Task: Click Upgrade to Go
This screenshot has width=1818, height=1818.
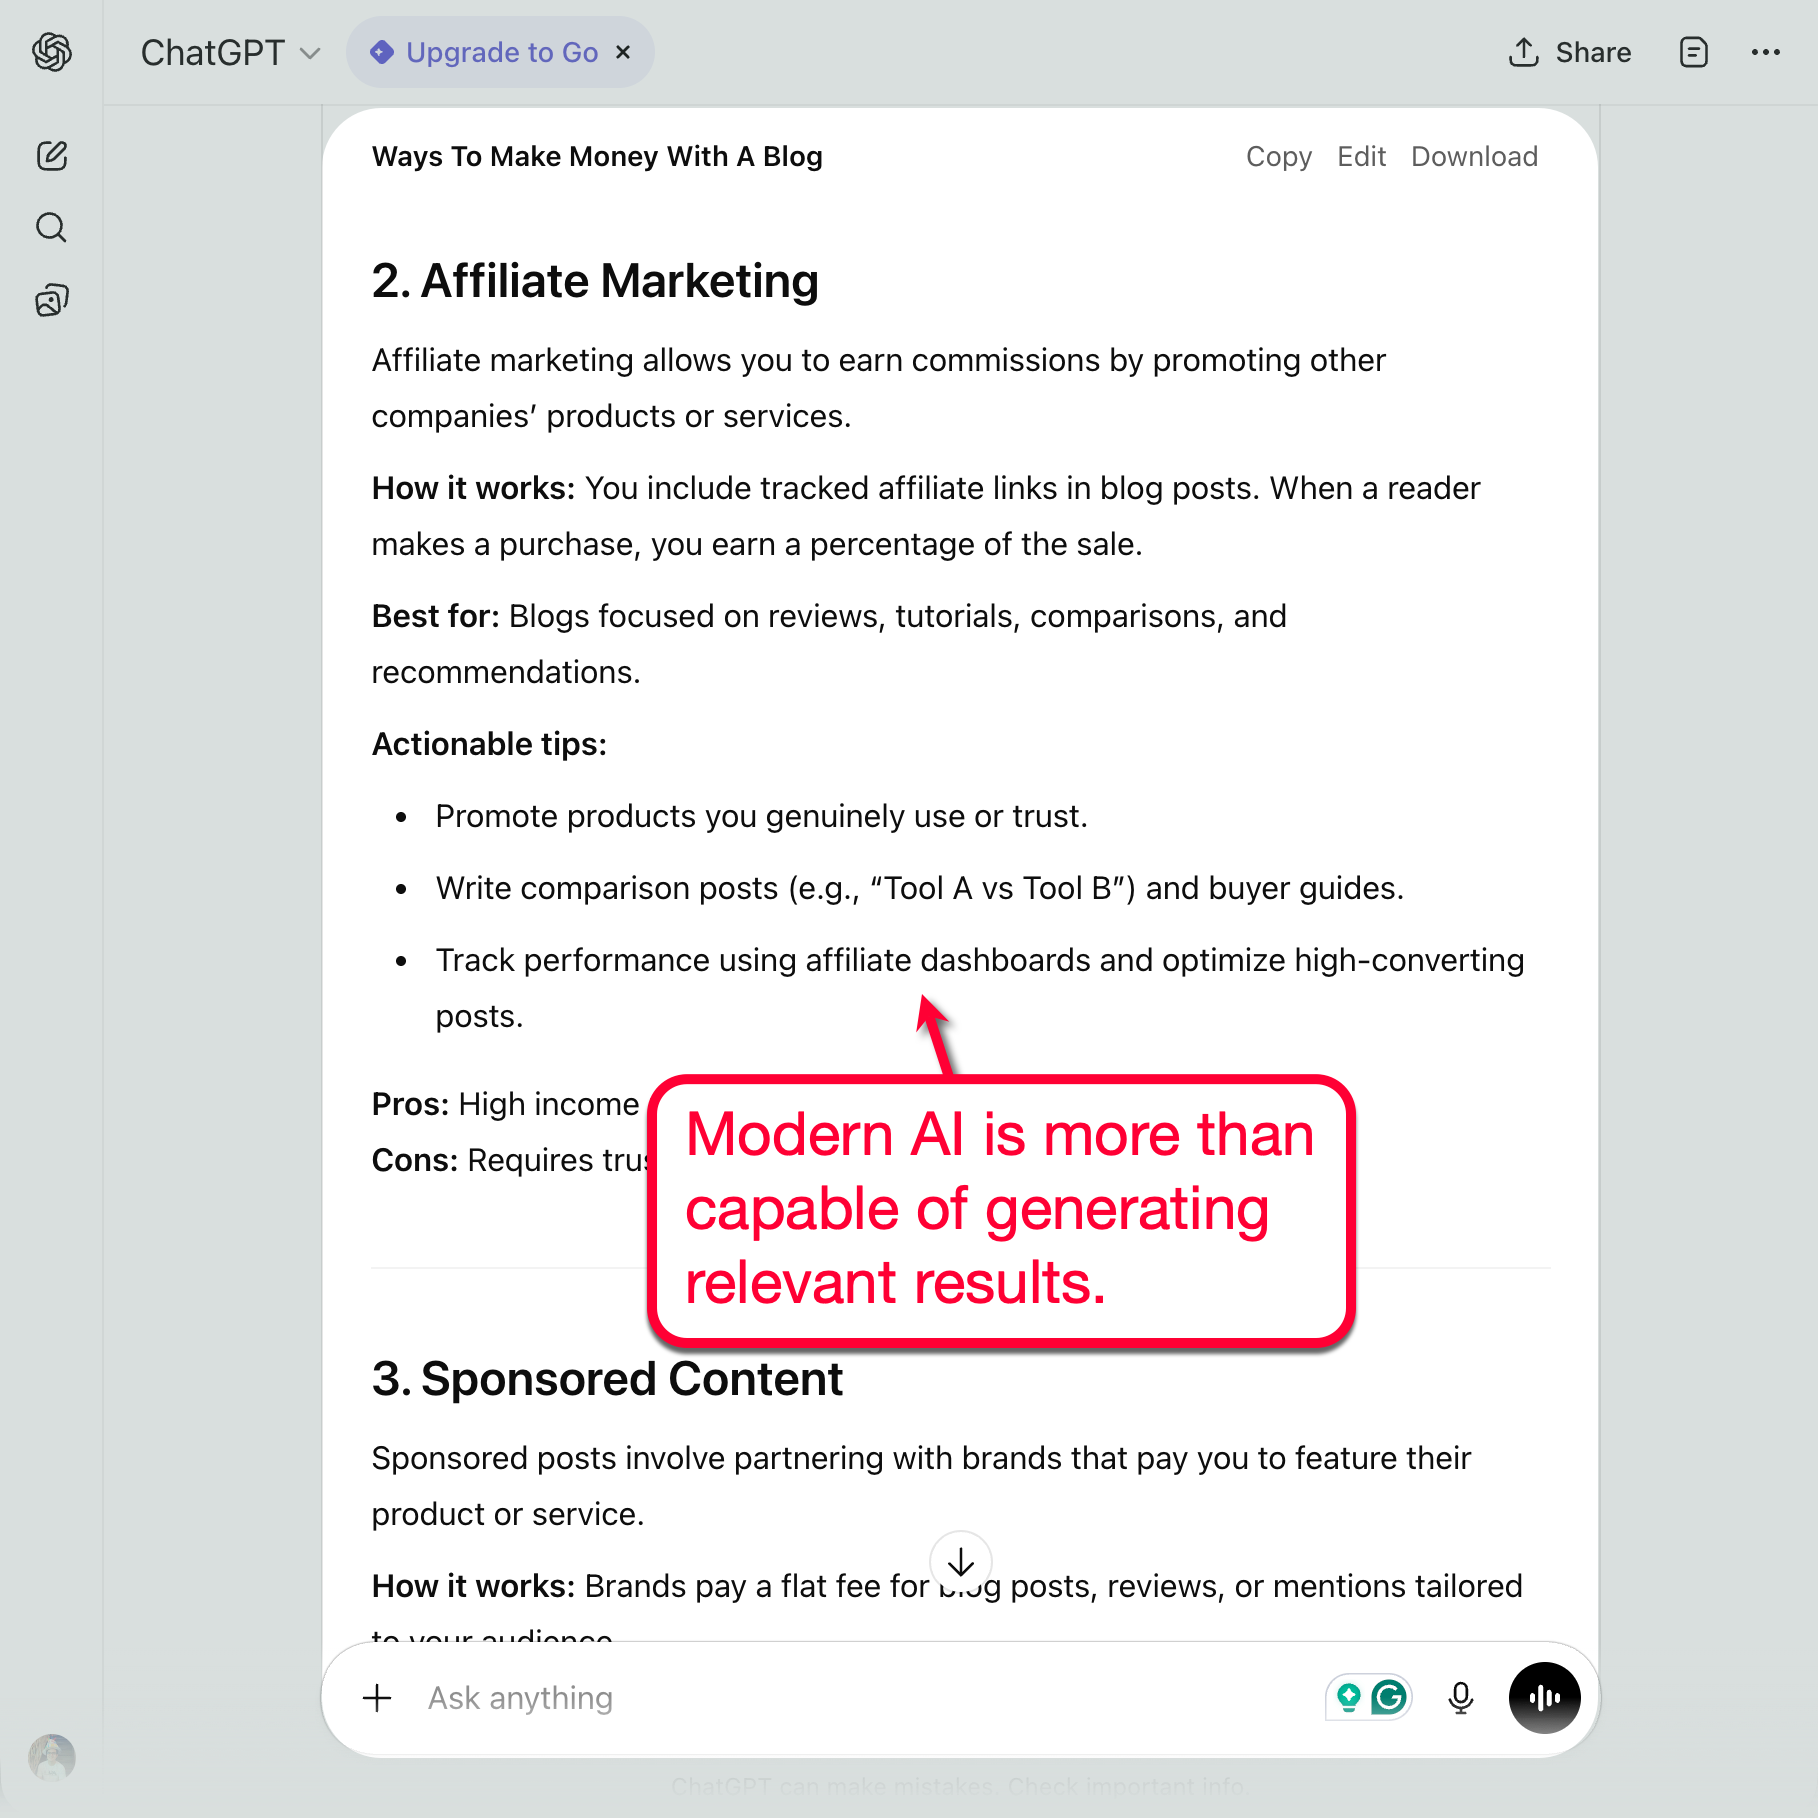Action: click(x=501, y=52)
